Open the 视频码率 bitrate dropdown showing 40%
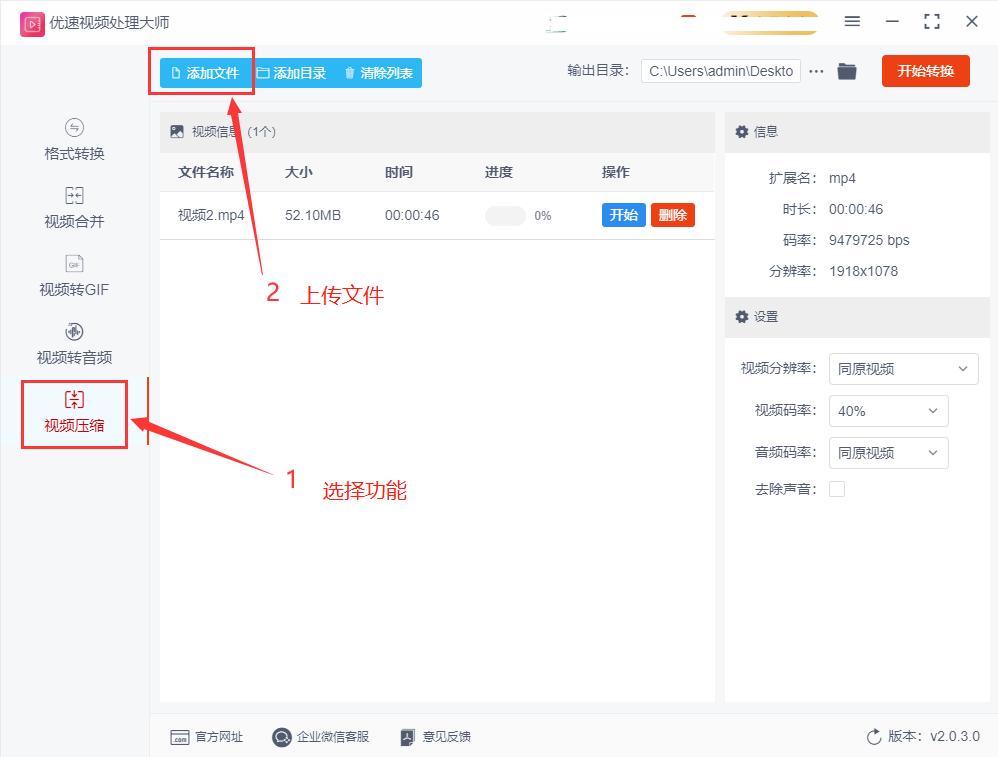This screenshot has height=757, width=998. (x=888, y=411)
